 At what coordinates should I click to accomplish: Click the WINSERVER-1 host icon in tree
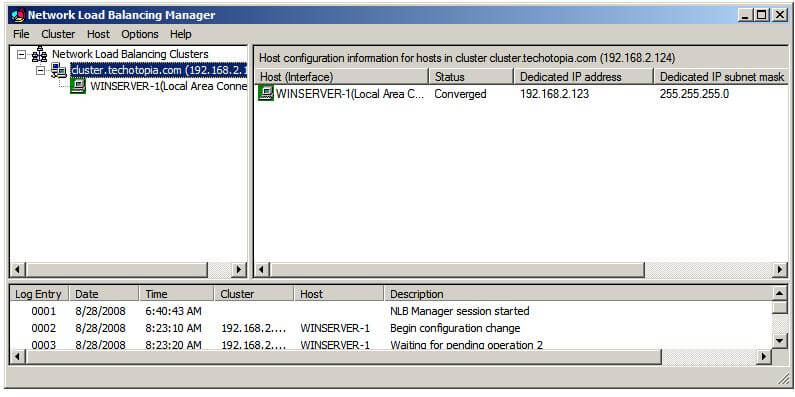78,86
